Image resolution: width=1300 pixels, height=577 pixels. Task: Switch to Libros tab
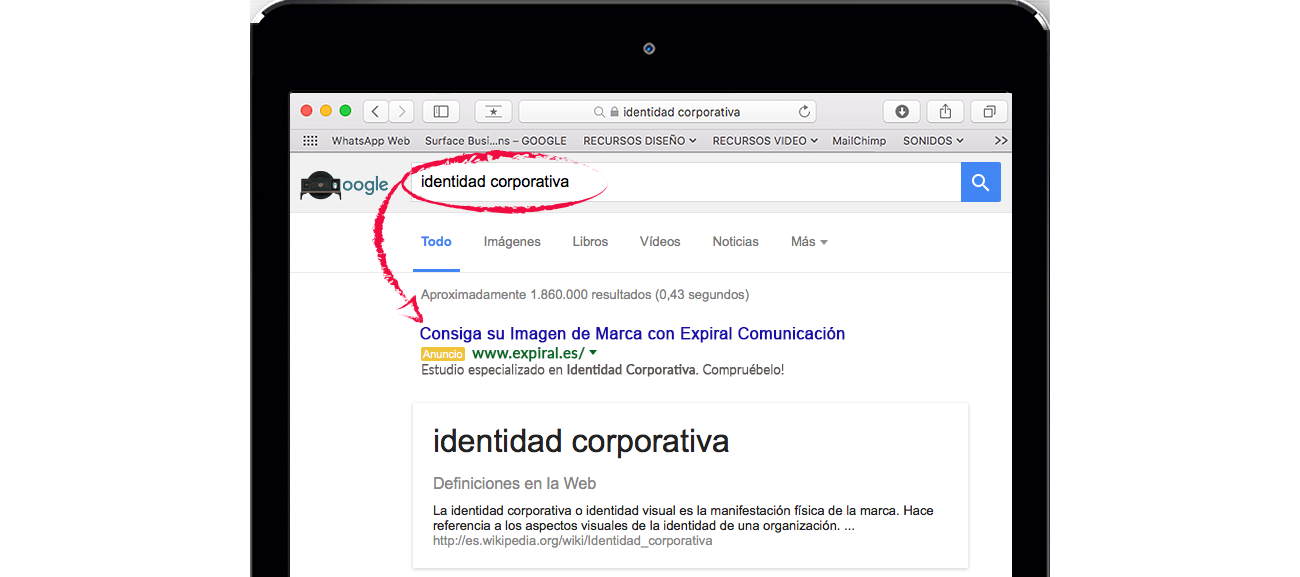tap(590, 242)
